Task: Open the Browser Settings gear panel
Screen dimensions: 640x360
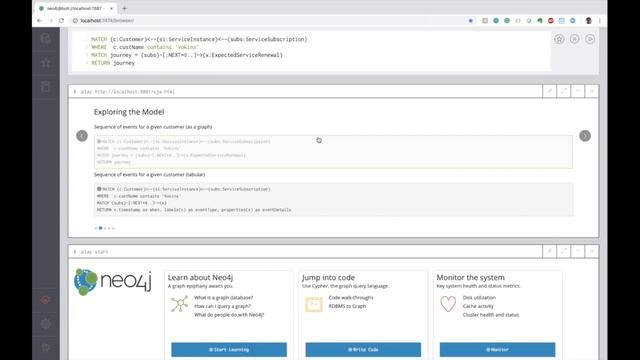Action: click(x=46, y=324)
